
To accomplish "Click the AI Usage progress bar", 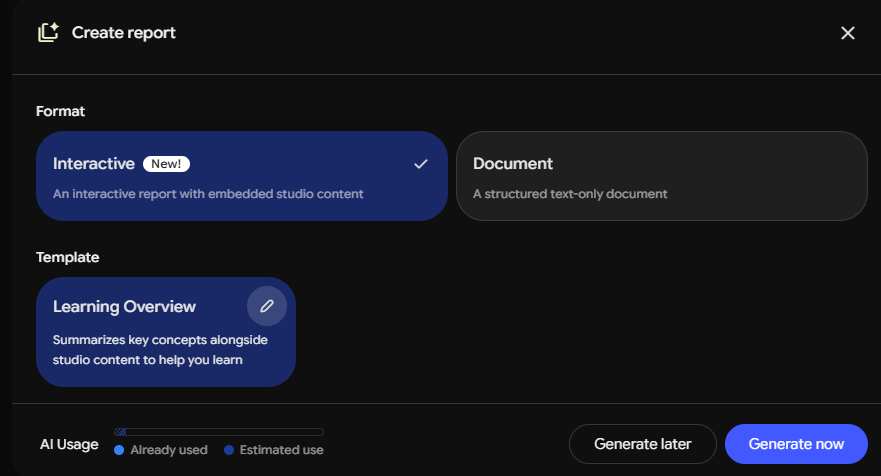I will [219, 432].
